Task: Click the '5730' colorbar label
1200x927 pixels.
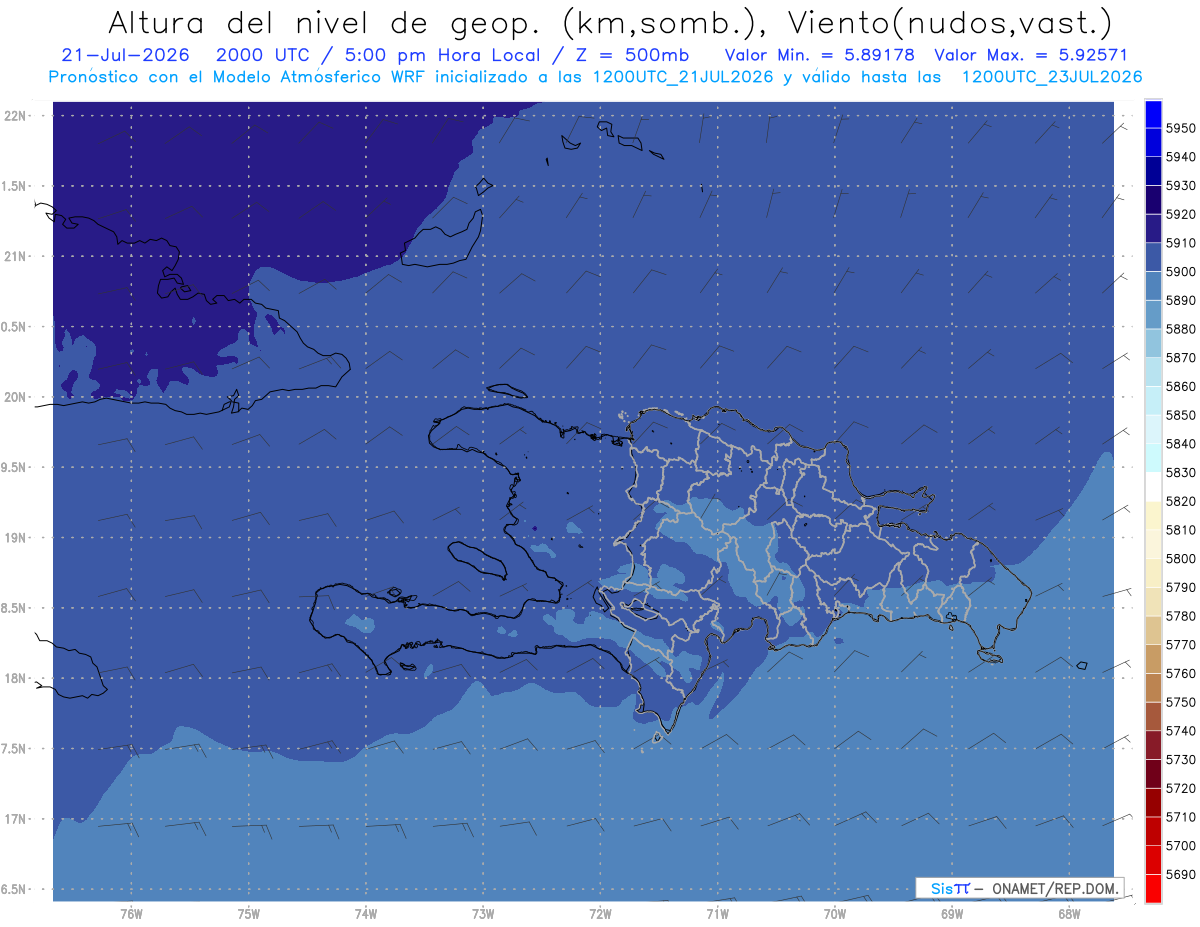Action: click(x=1181, y=759)
